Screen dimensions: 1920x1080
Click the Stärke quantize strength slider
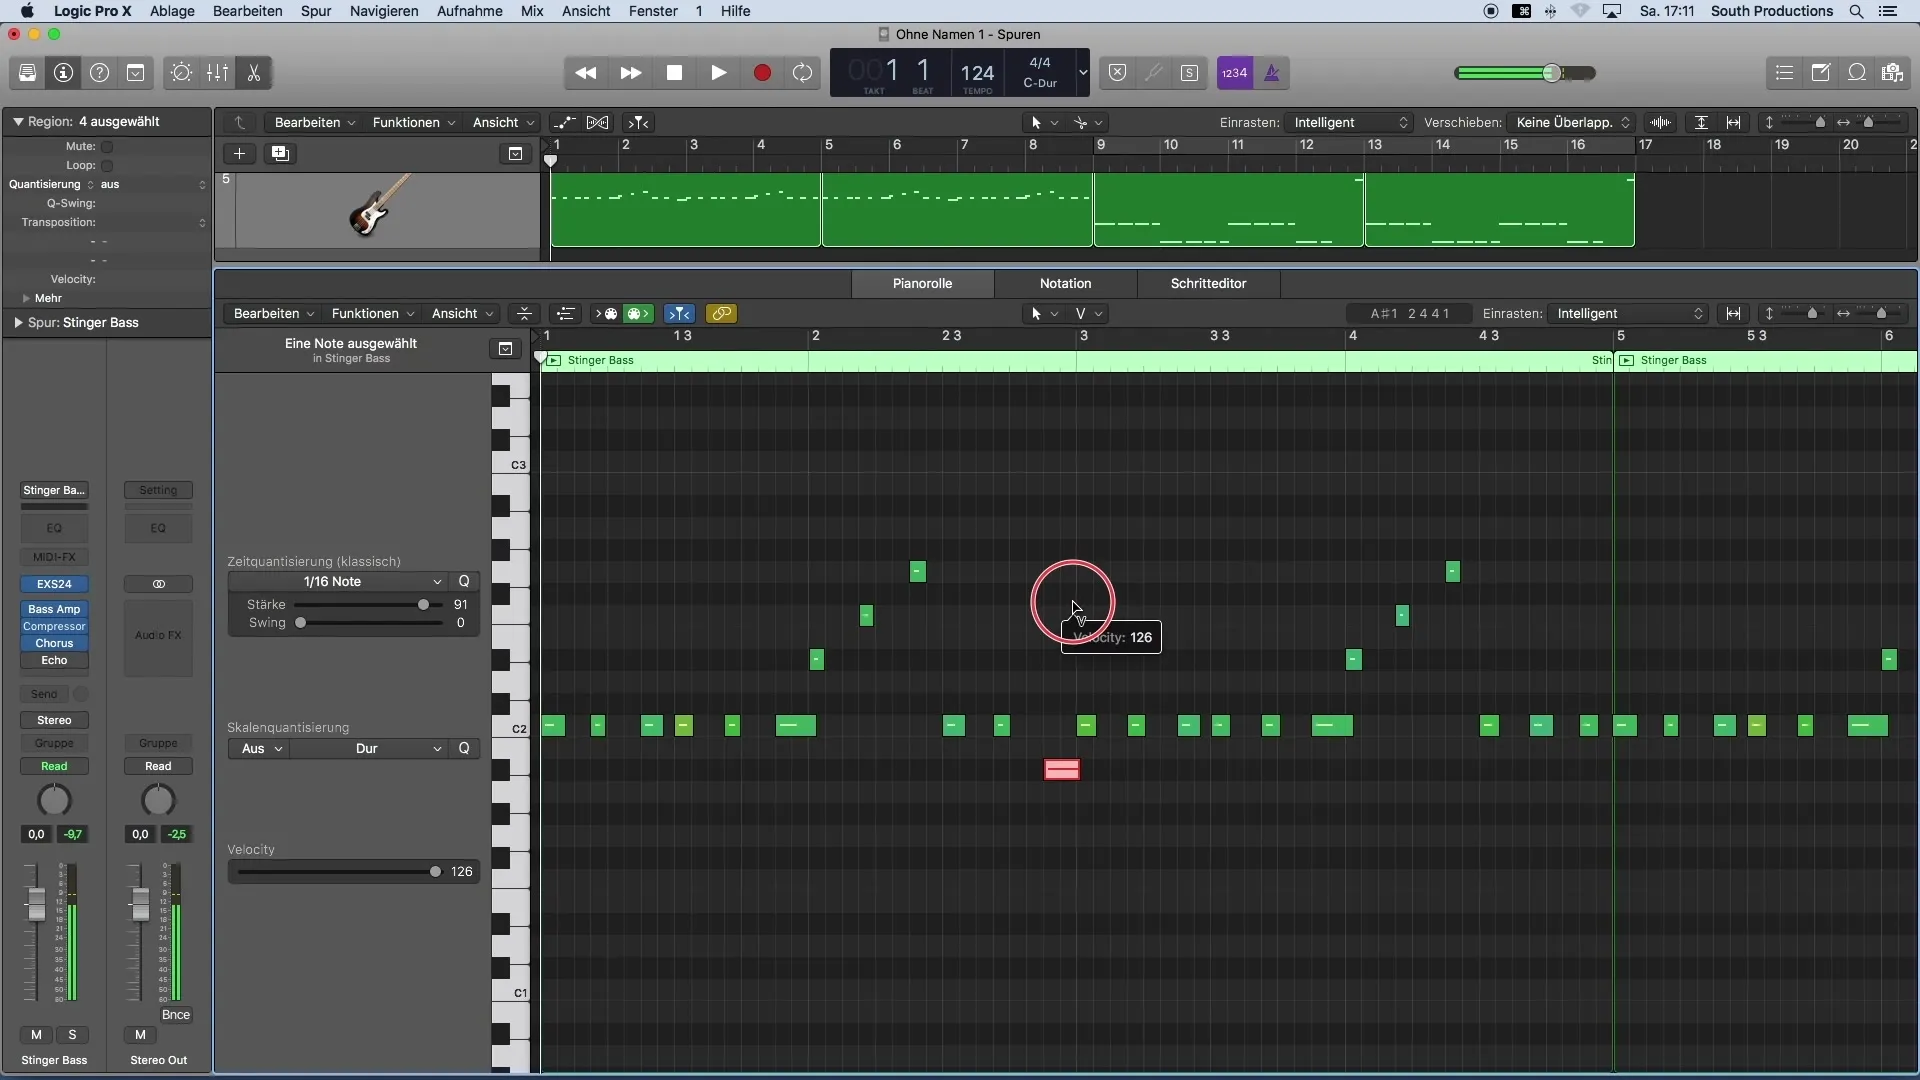[x=368, y=605]
